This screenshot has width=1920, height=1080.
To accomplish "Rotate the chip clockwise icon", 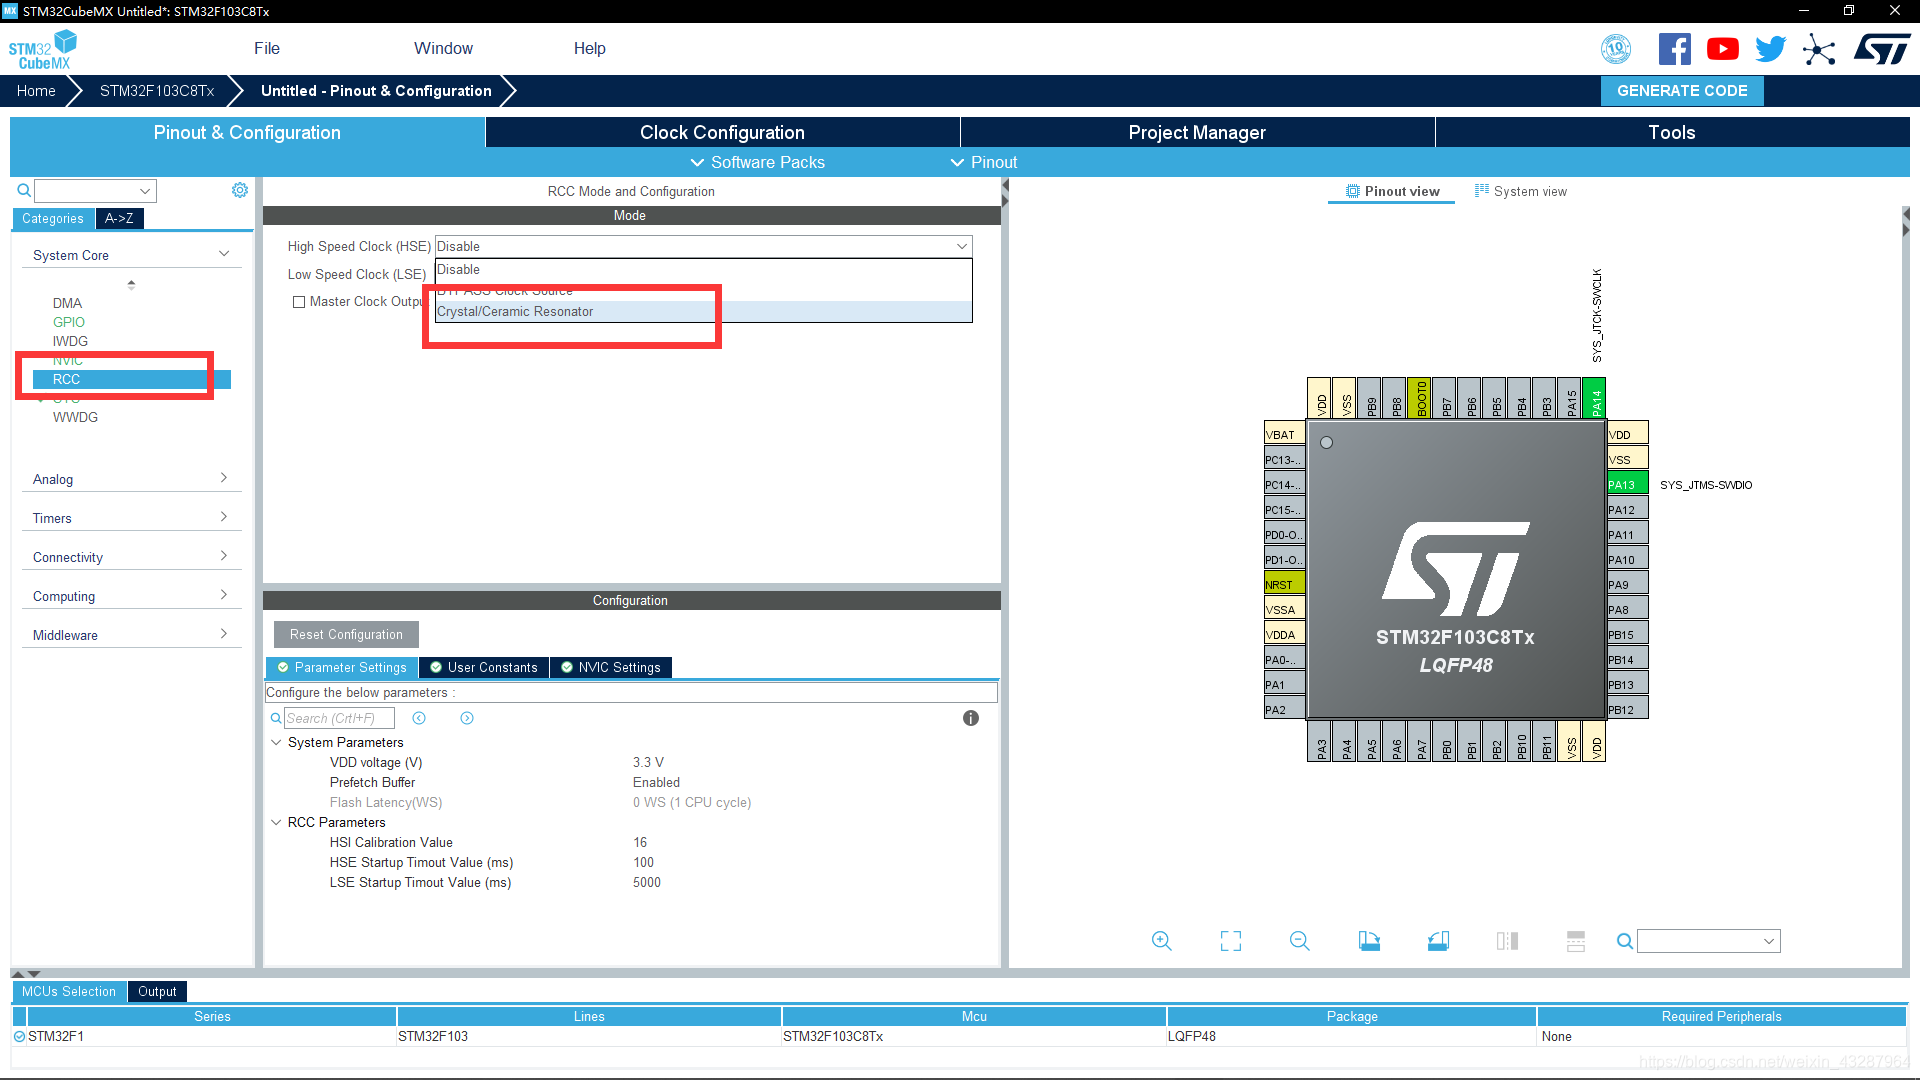I will pyautogui.click(x=1369, y=941).
